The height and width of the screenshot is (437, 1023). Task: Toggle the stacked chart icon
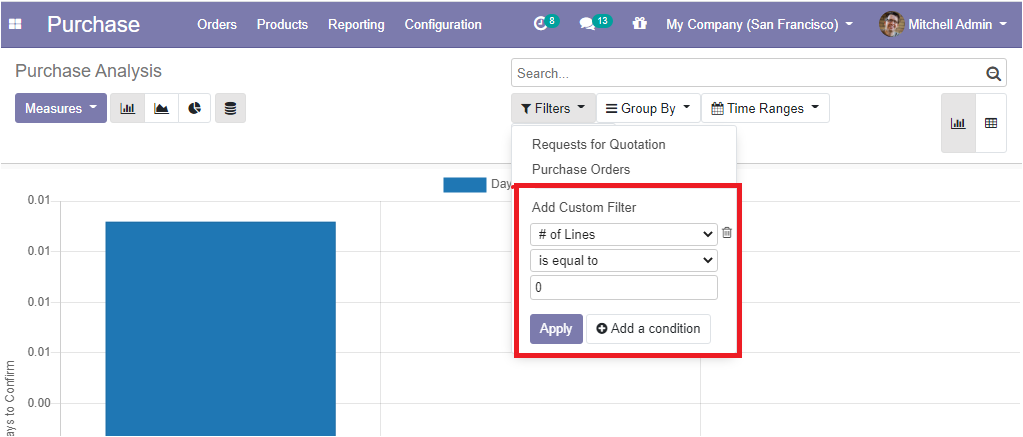(x=230, y=108)
